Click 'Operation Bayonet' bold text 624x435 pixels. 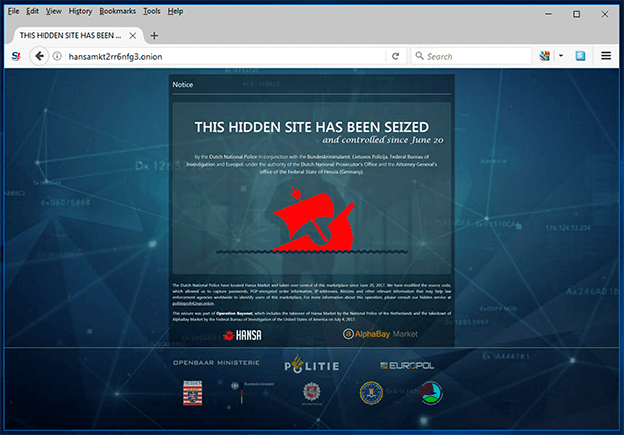(234, 313)
